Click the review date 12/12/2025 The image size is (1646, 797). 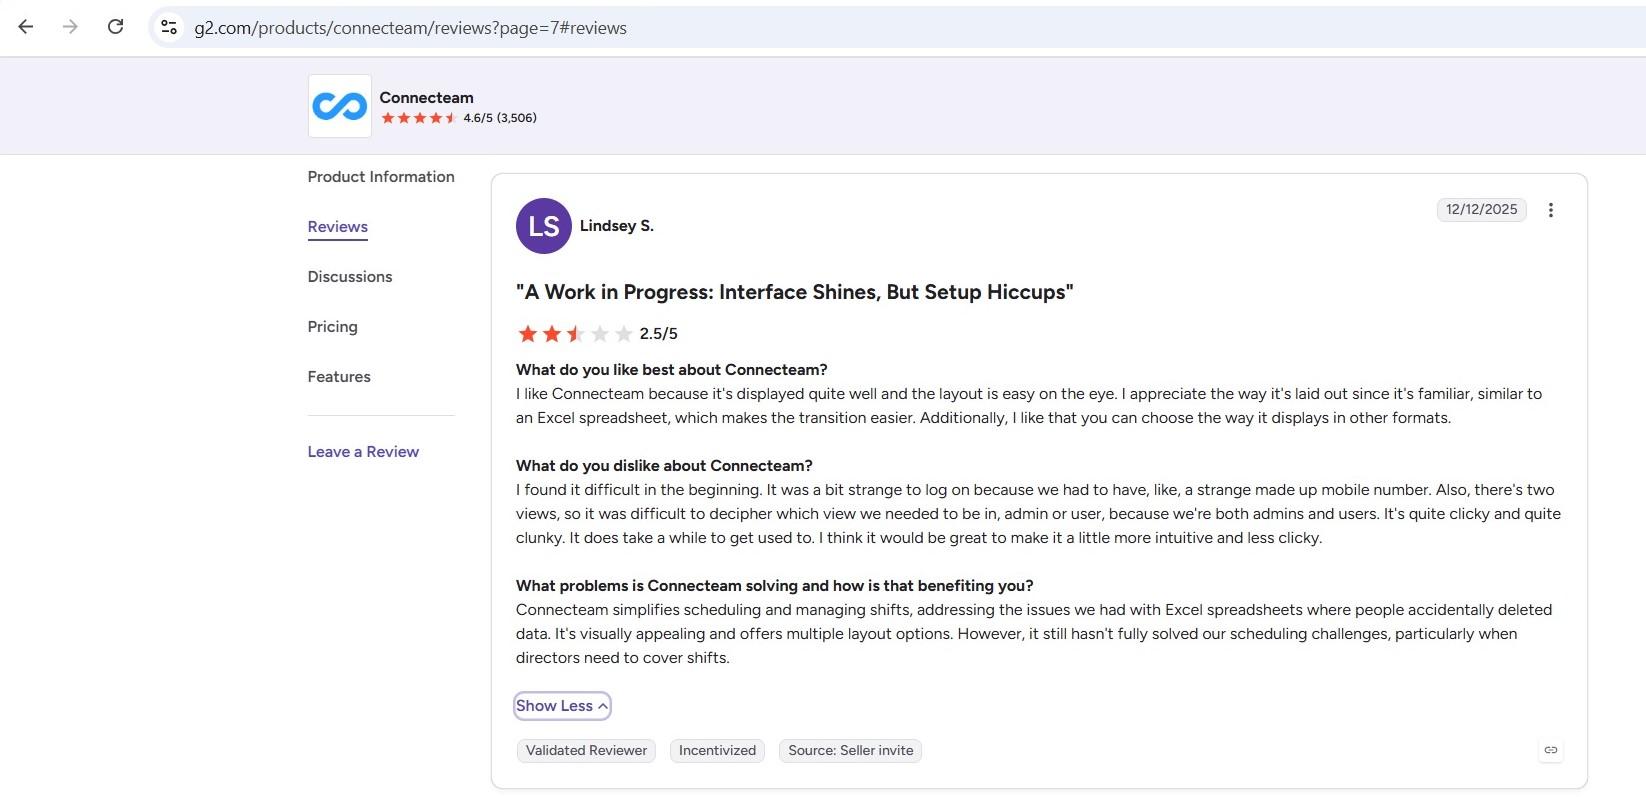[x=1481, y=210]
